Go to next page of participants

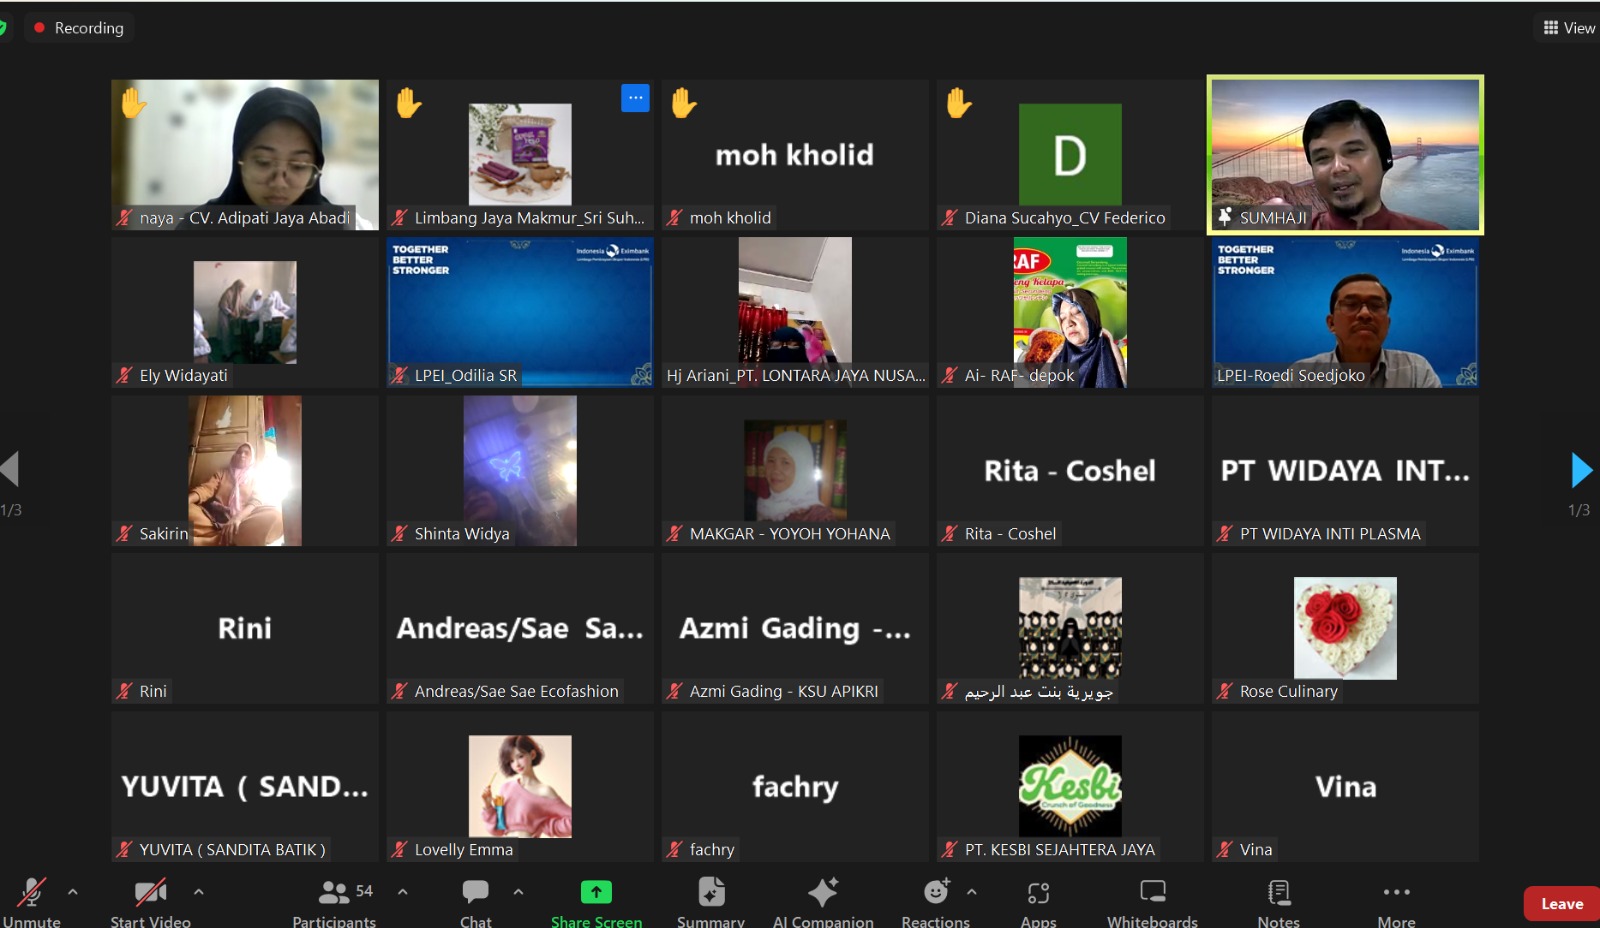[1581, 470]
